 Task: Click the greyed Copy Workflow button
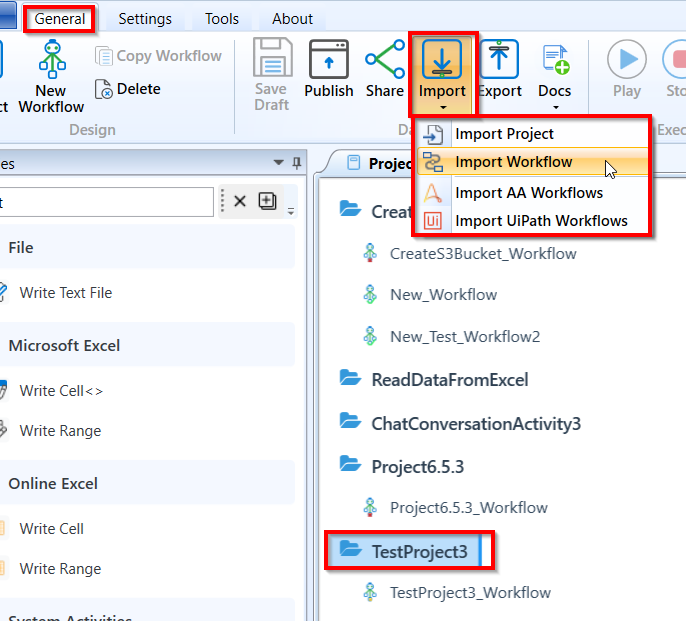pyautogui.click(x=158, y=56)
